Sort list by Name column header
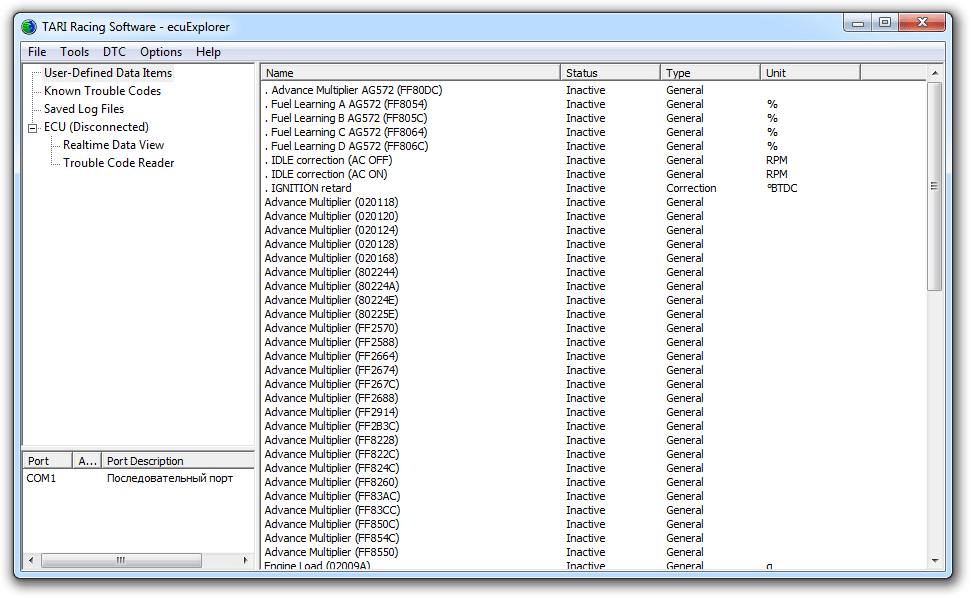971x598 pixels. click(411, 73)
